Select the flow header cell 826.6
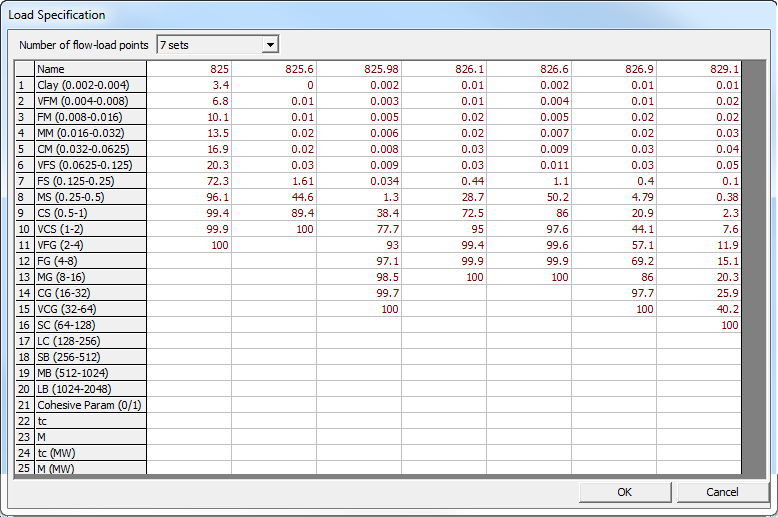778x517 pixels. [x=529, y=69]
